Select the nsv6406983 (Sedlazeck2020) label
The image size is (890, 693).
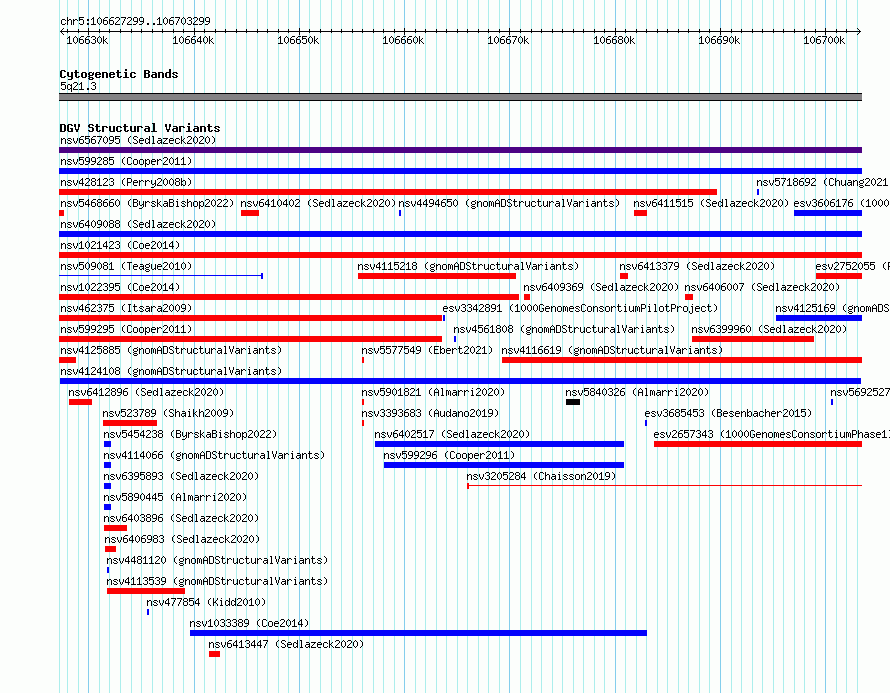click(182, 539)
